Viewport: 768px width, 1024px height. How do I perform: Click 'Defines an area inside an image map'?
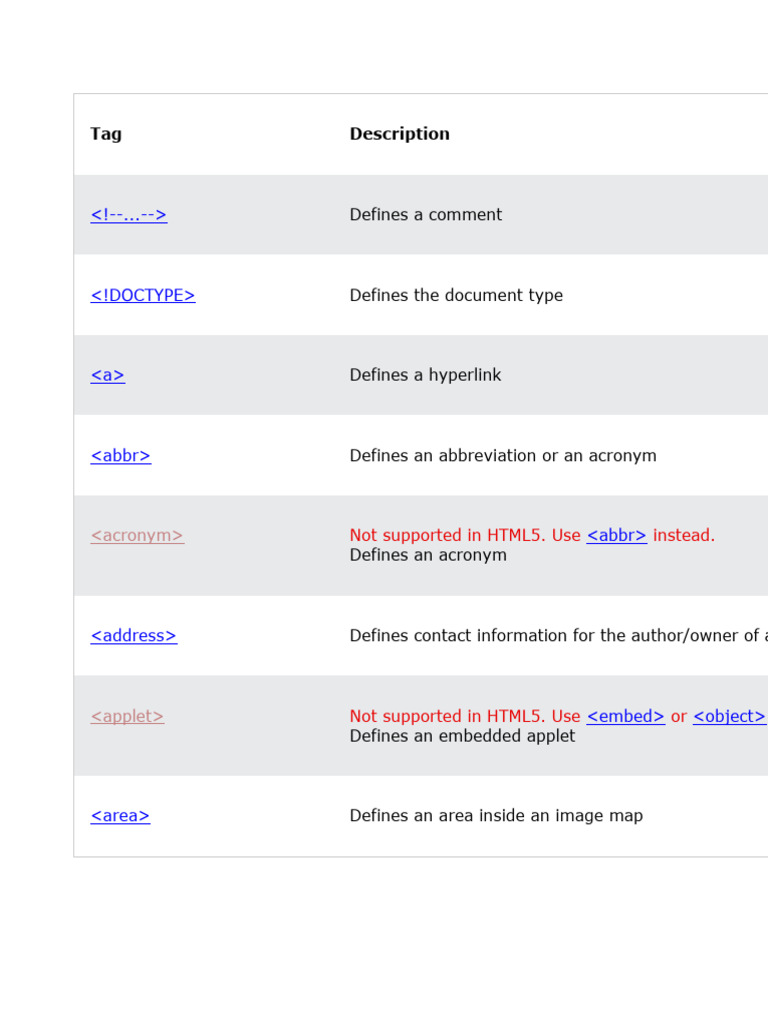point(496,816)
